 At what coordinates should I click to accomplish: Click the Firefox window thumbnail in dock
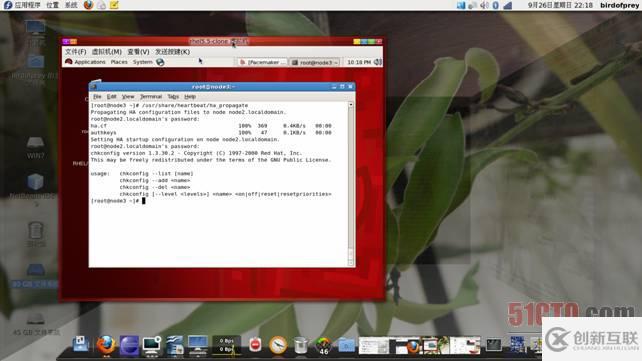tap(405, 345)
